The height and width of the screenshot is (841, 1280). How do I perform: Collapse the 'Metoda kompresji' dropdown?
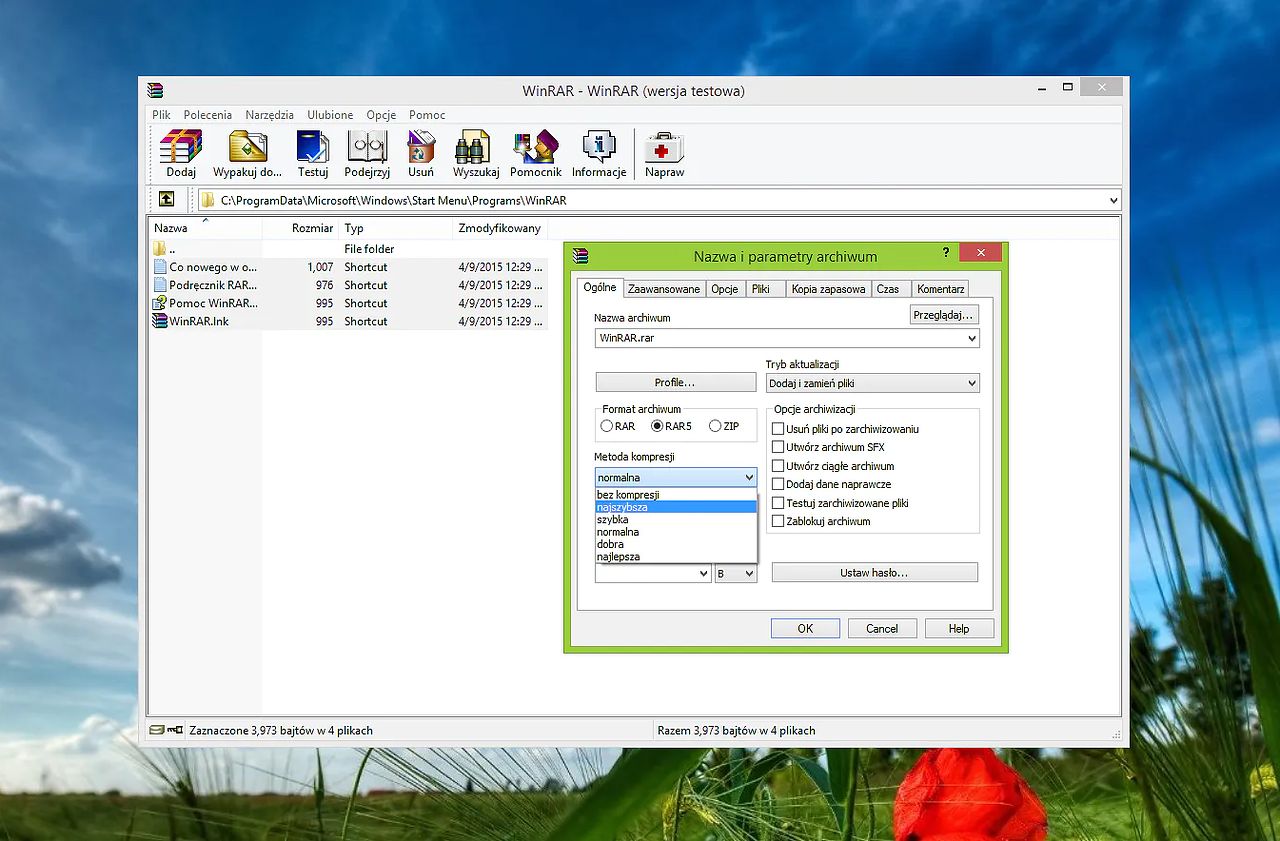(x=749, y=478)
